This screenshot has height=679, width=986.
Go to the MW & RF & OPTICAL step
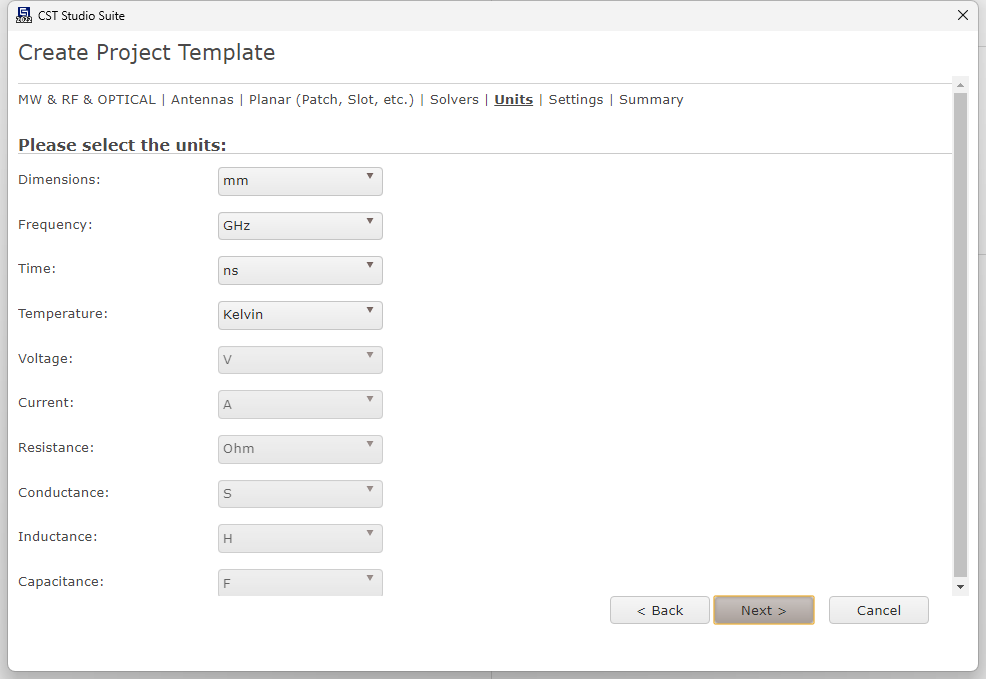tap(87, 99)
